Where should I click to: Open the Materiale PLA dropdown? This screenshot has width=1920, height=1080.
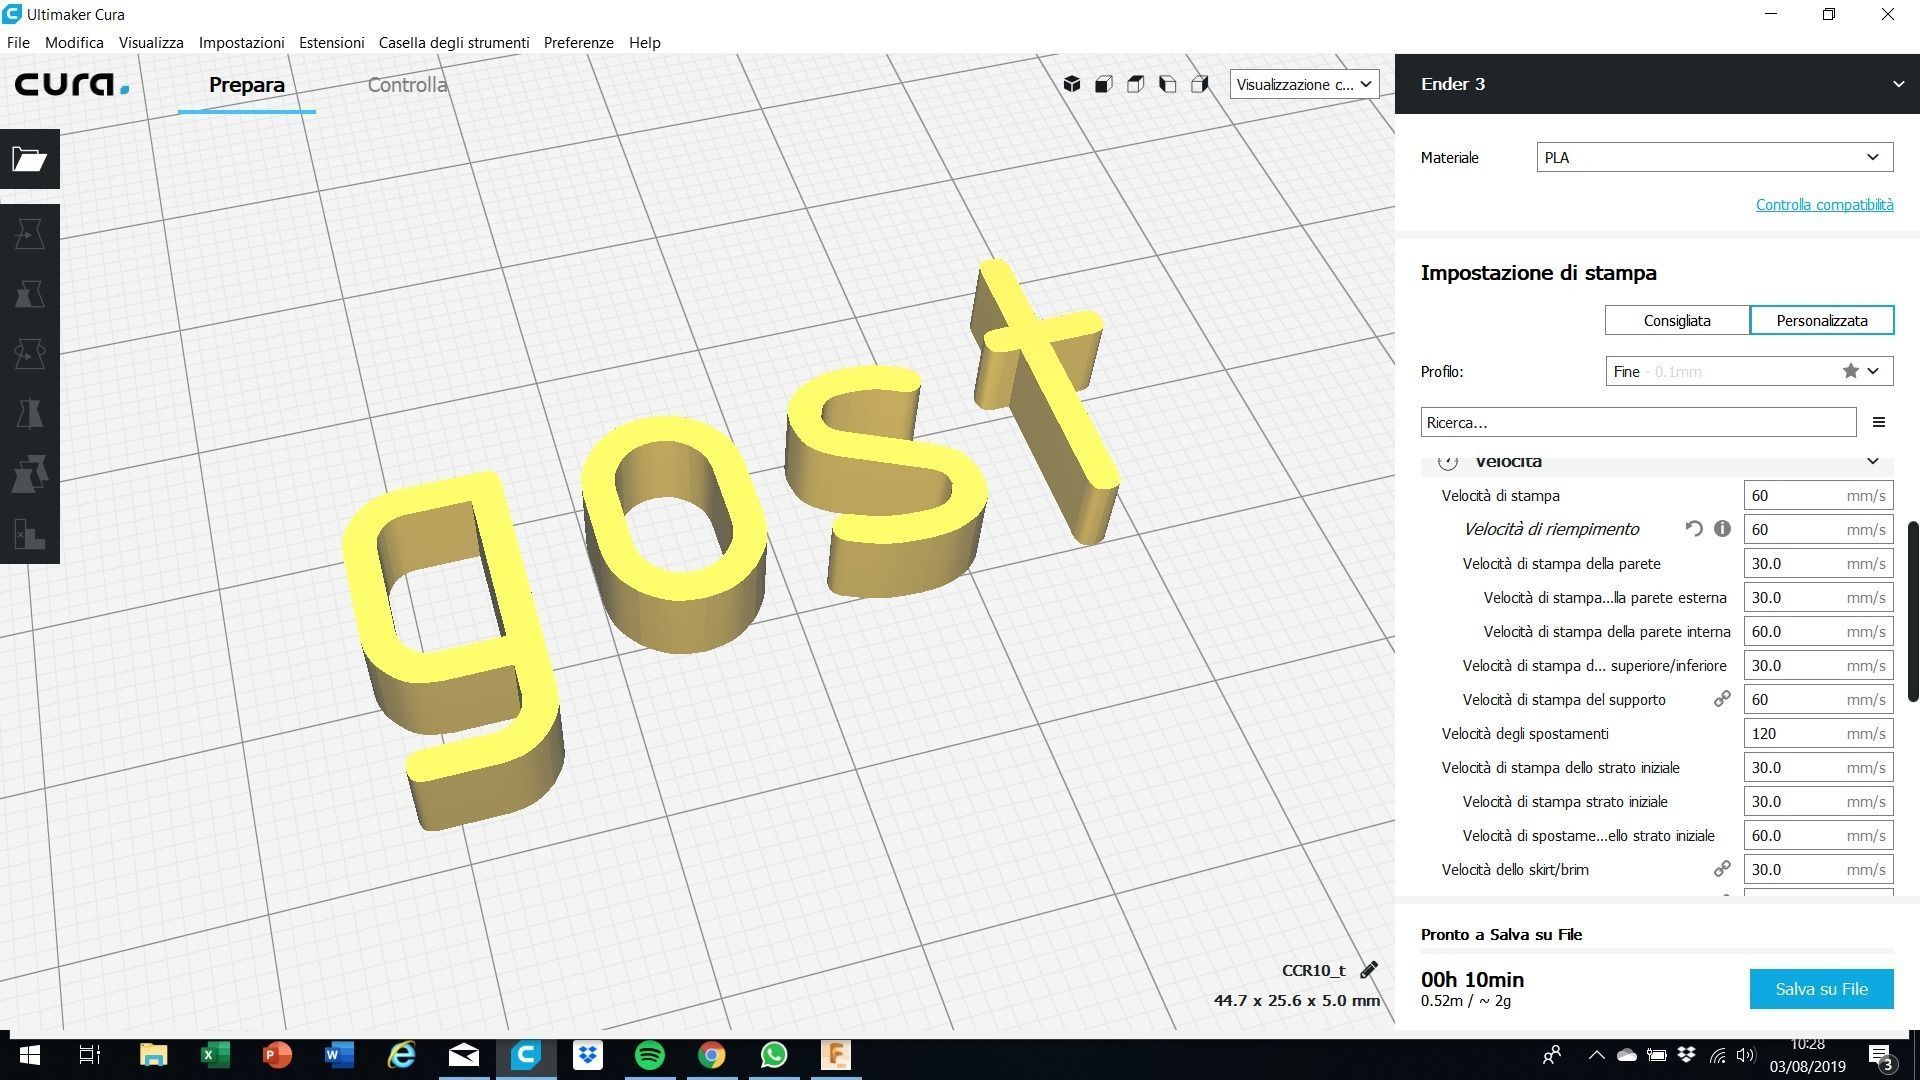click(x=1714, y=157)
